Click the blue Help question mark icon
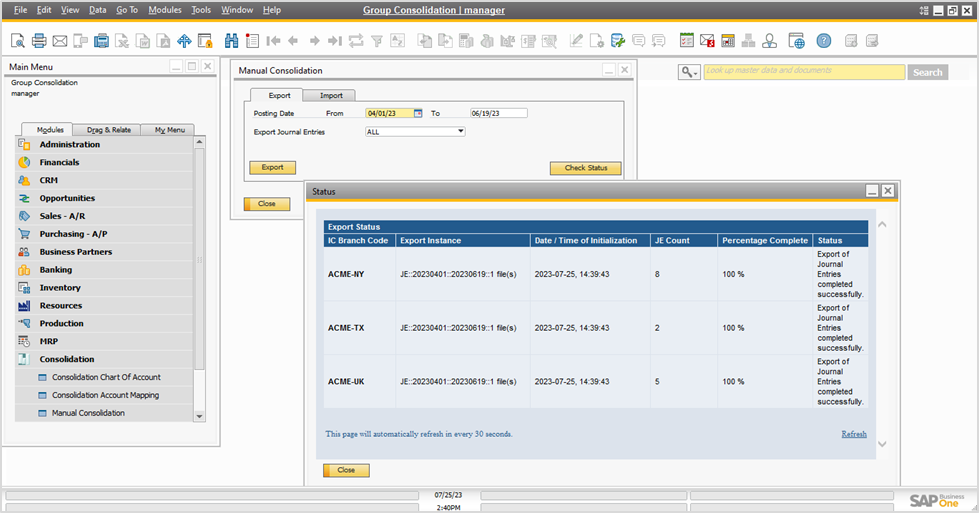The height and width of the screenshot is (513, 979). tap(823, 41)
